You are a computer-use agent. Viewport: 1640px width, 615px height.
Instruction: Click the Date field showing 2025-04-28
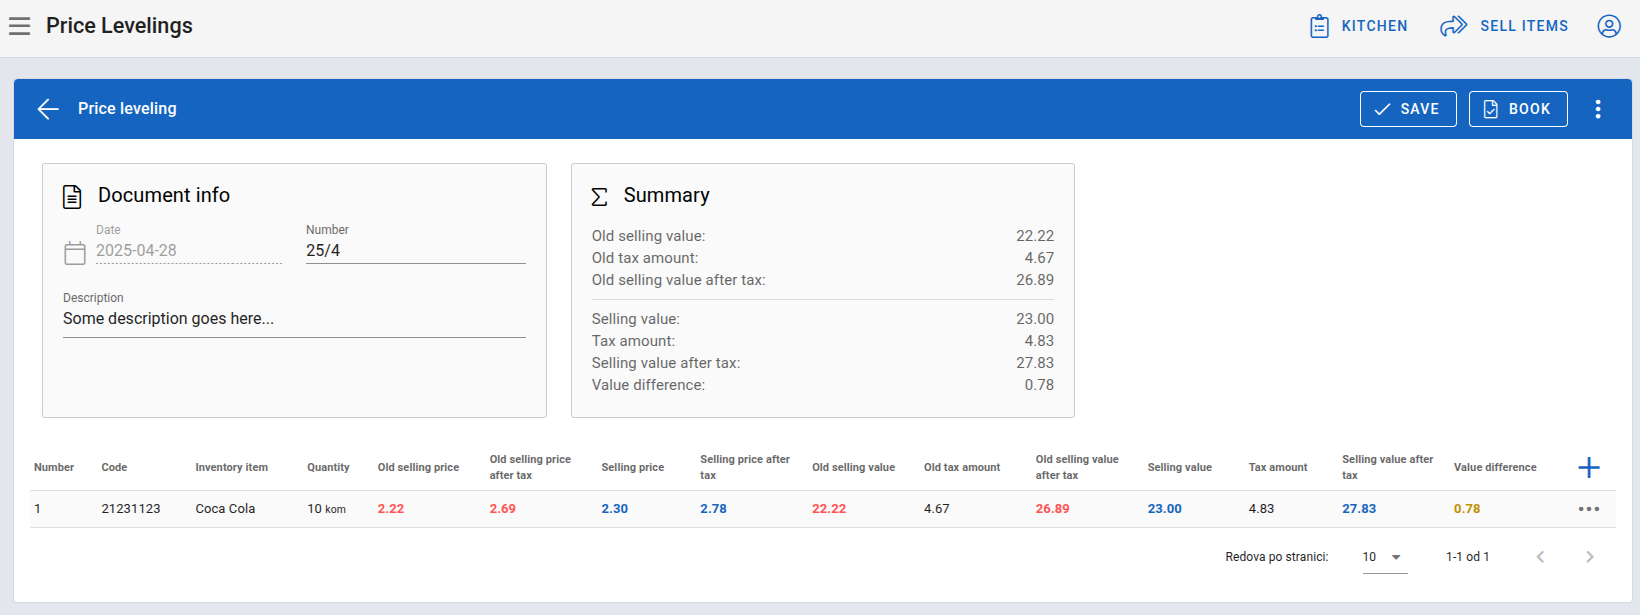pyautogui.click(x=188, y=250)
